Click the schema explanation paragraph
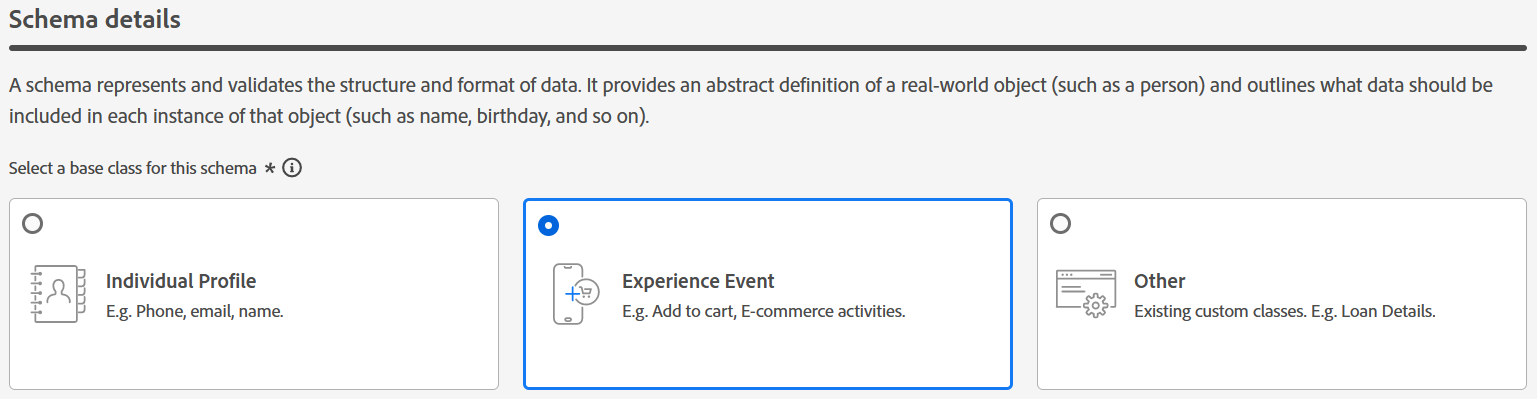This screenshot has height=399, width=1537. [x=751, y=101]
